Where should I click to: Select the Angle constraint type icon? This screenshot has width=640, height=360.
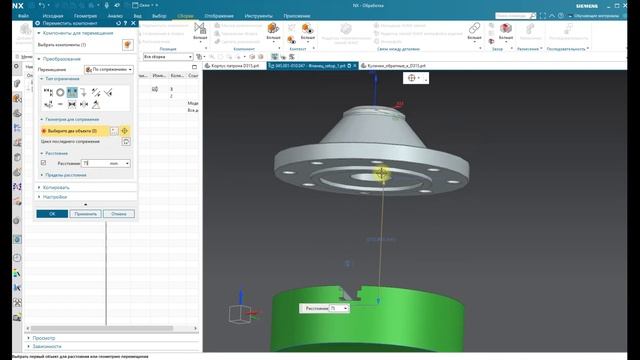coord(96,104)
